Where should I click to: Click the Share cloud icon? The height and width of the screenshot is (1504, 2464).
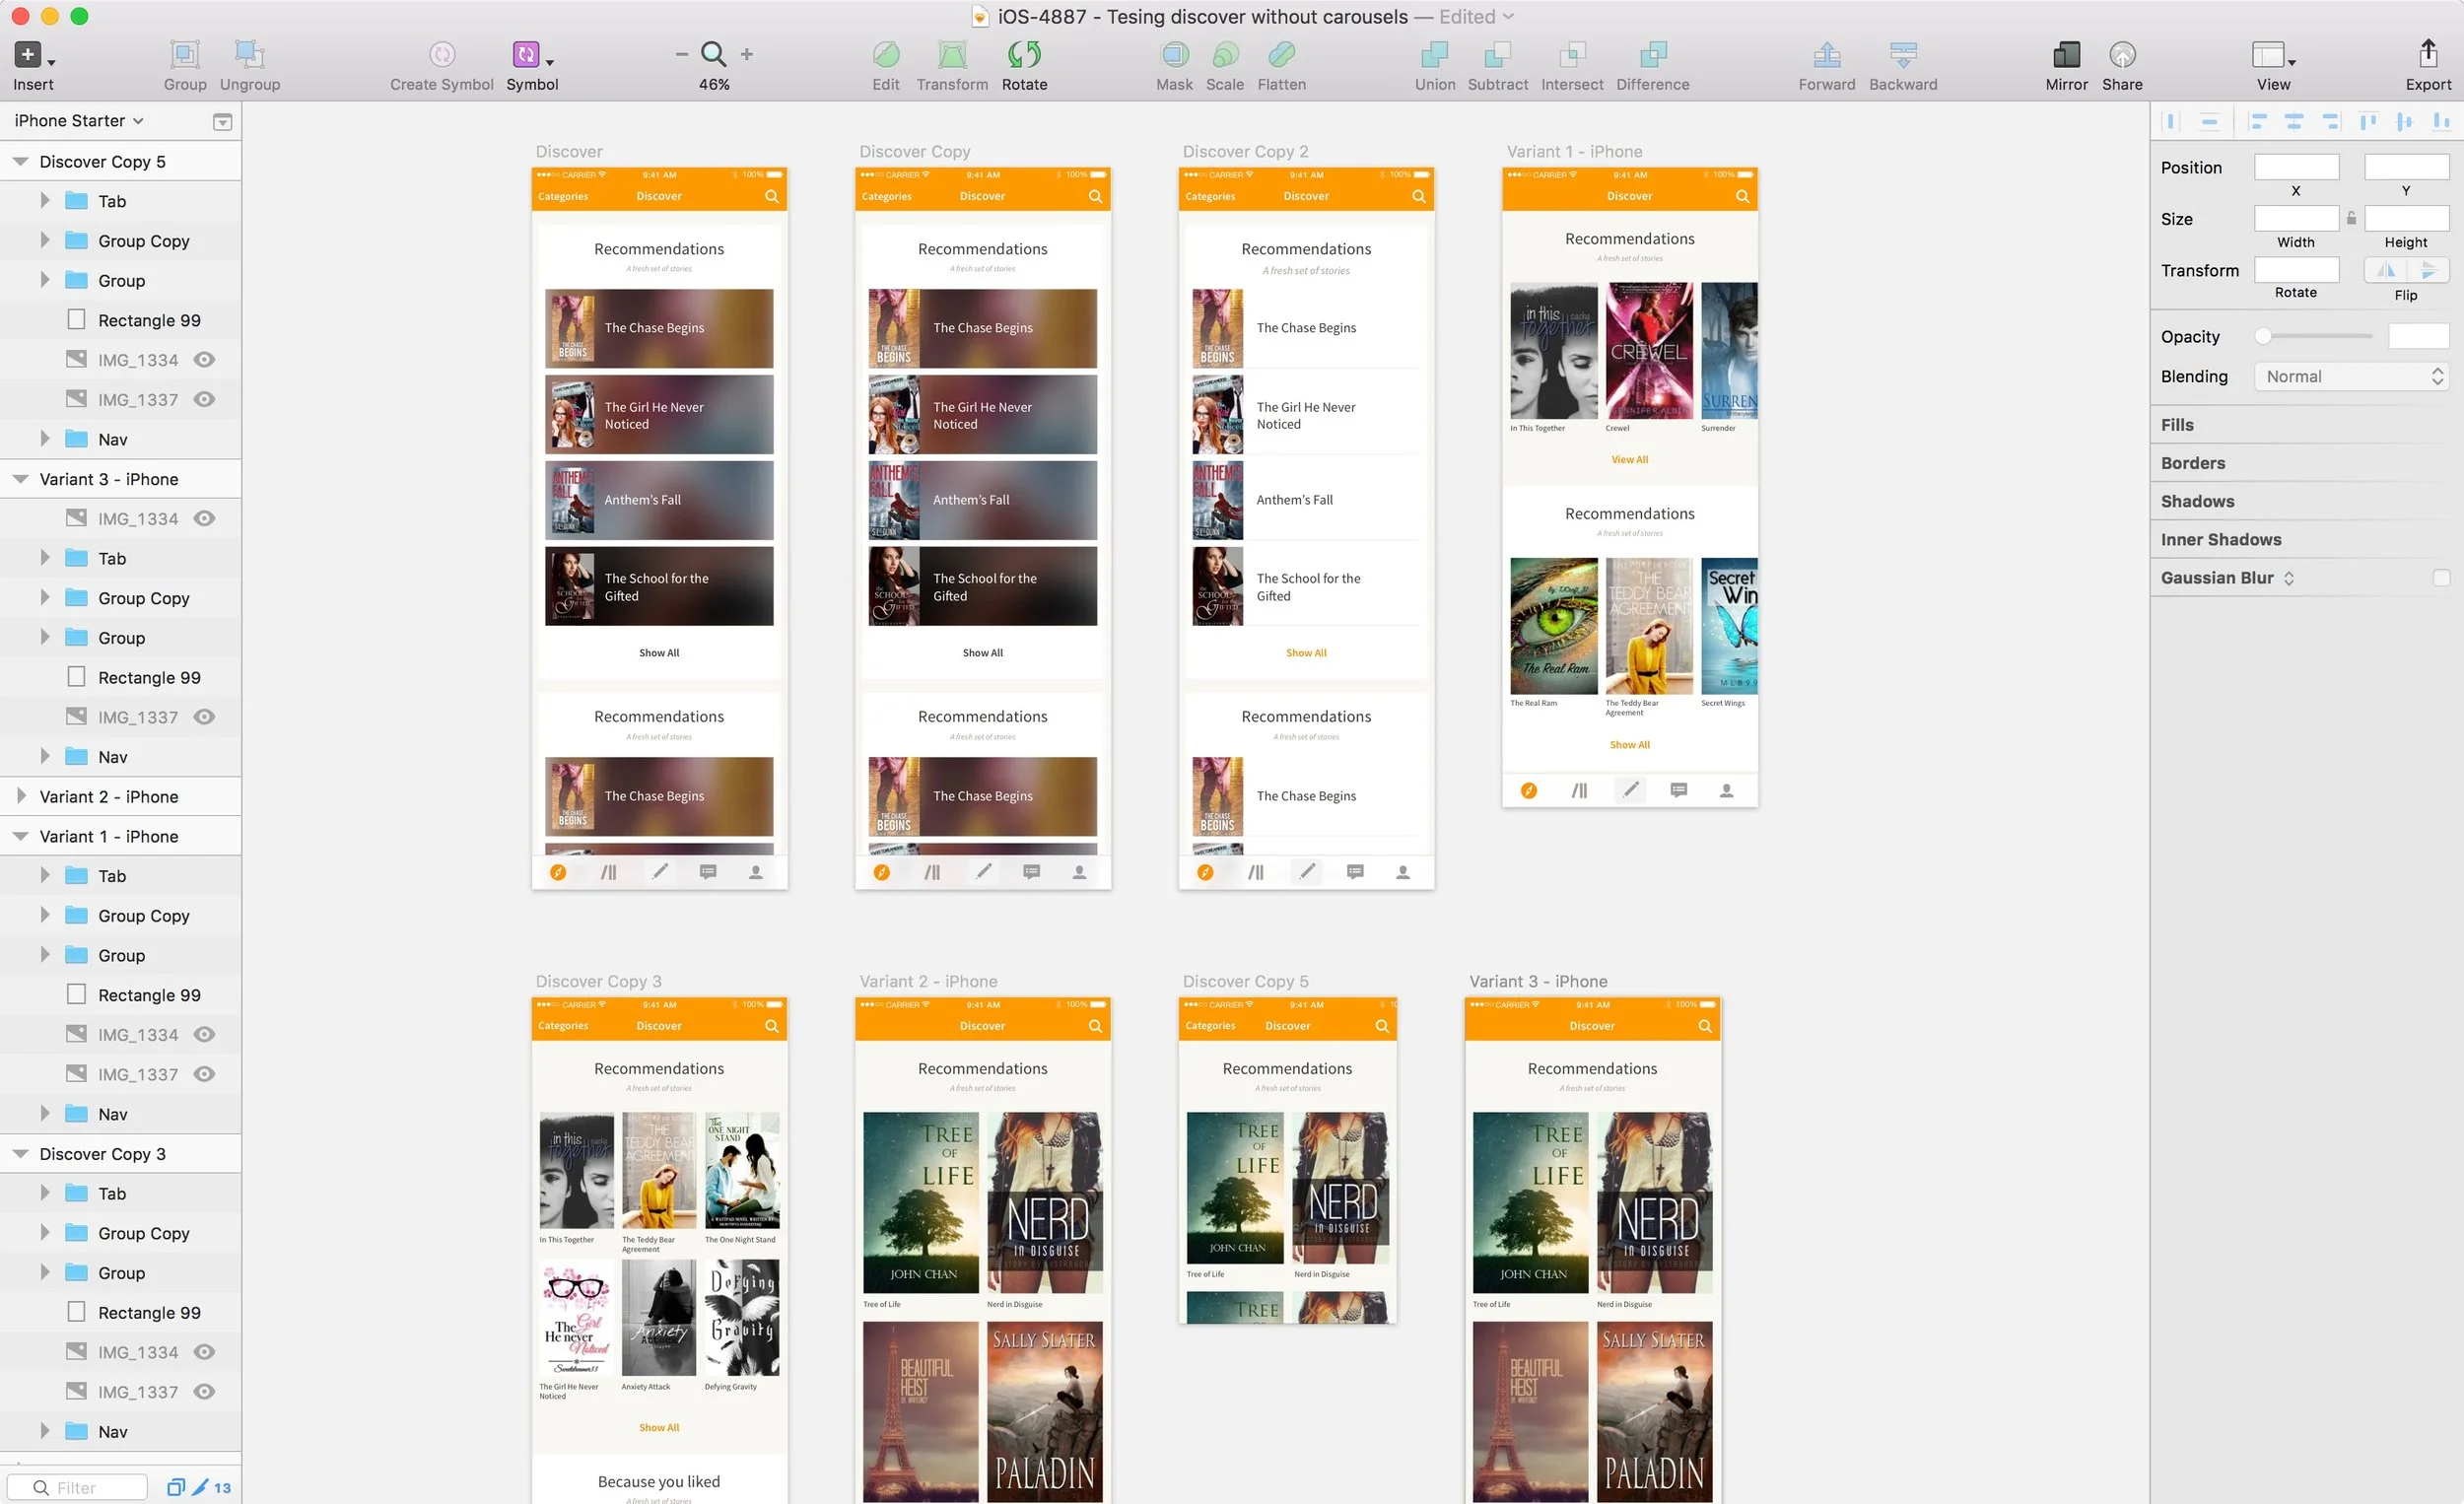tap(2121, 55)
